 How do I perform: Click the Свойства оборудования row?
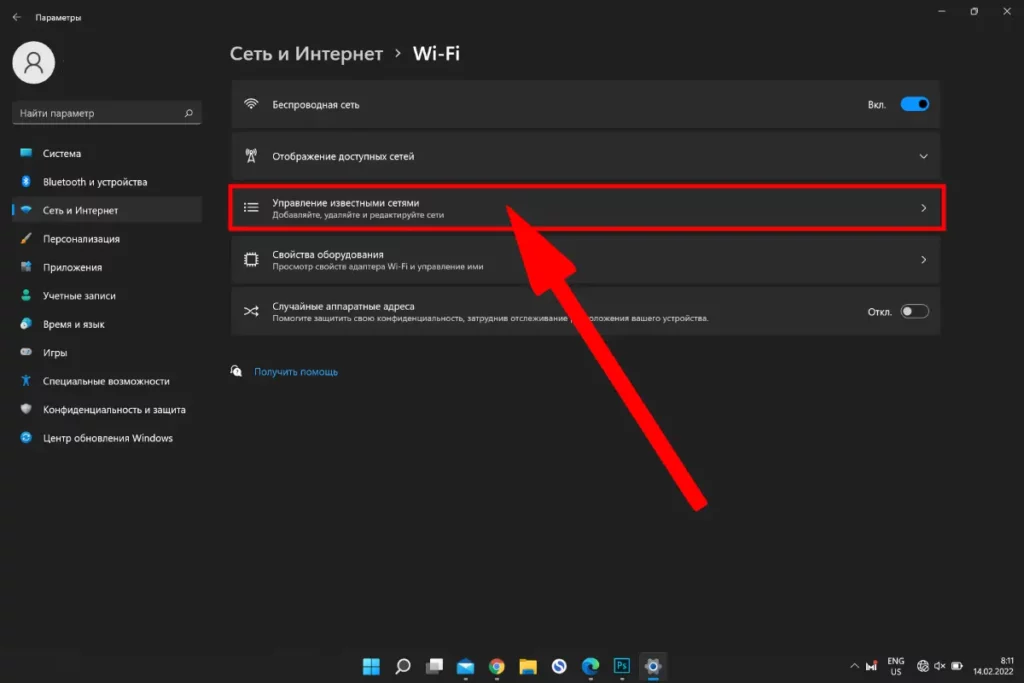(x=586, y=260)
